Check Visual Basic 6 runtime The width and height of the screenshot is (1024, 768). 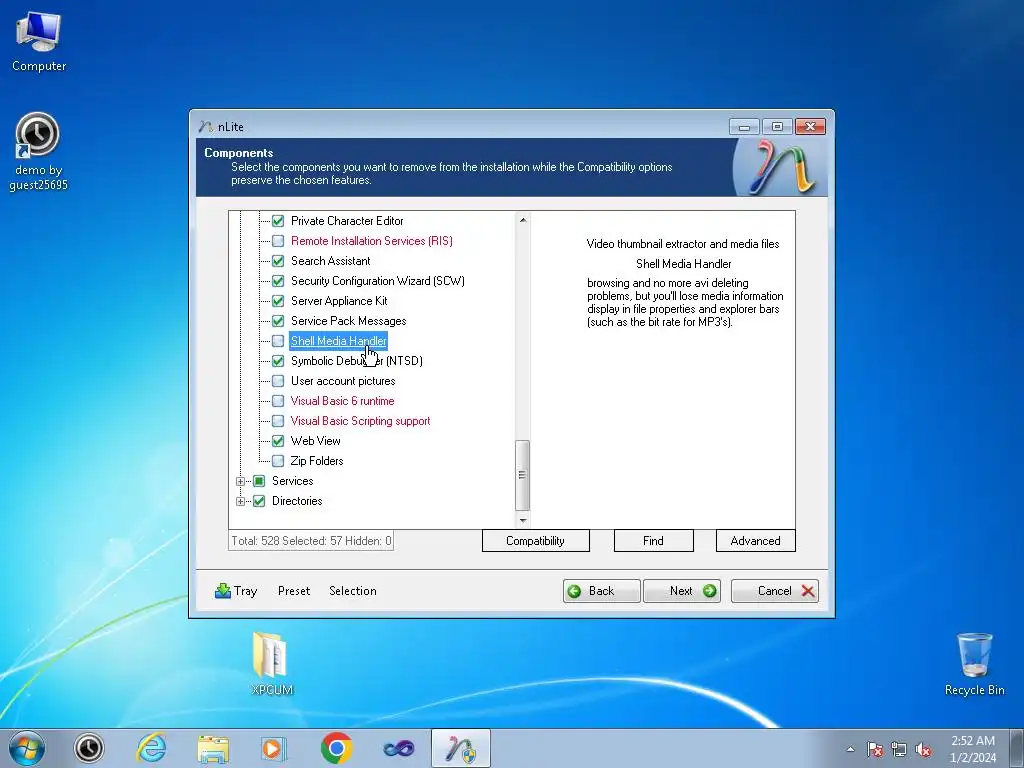[278, 401]
